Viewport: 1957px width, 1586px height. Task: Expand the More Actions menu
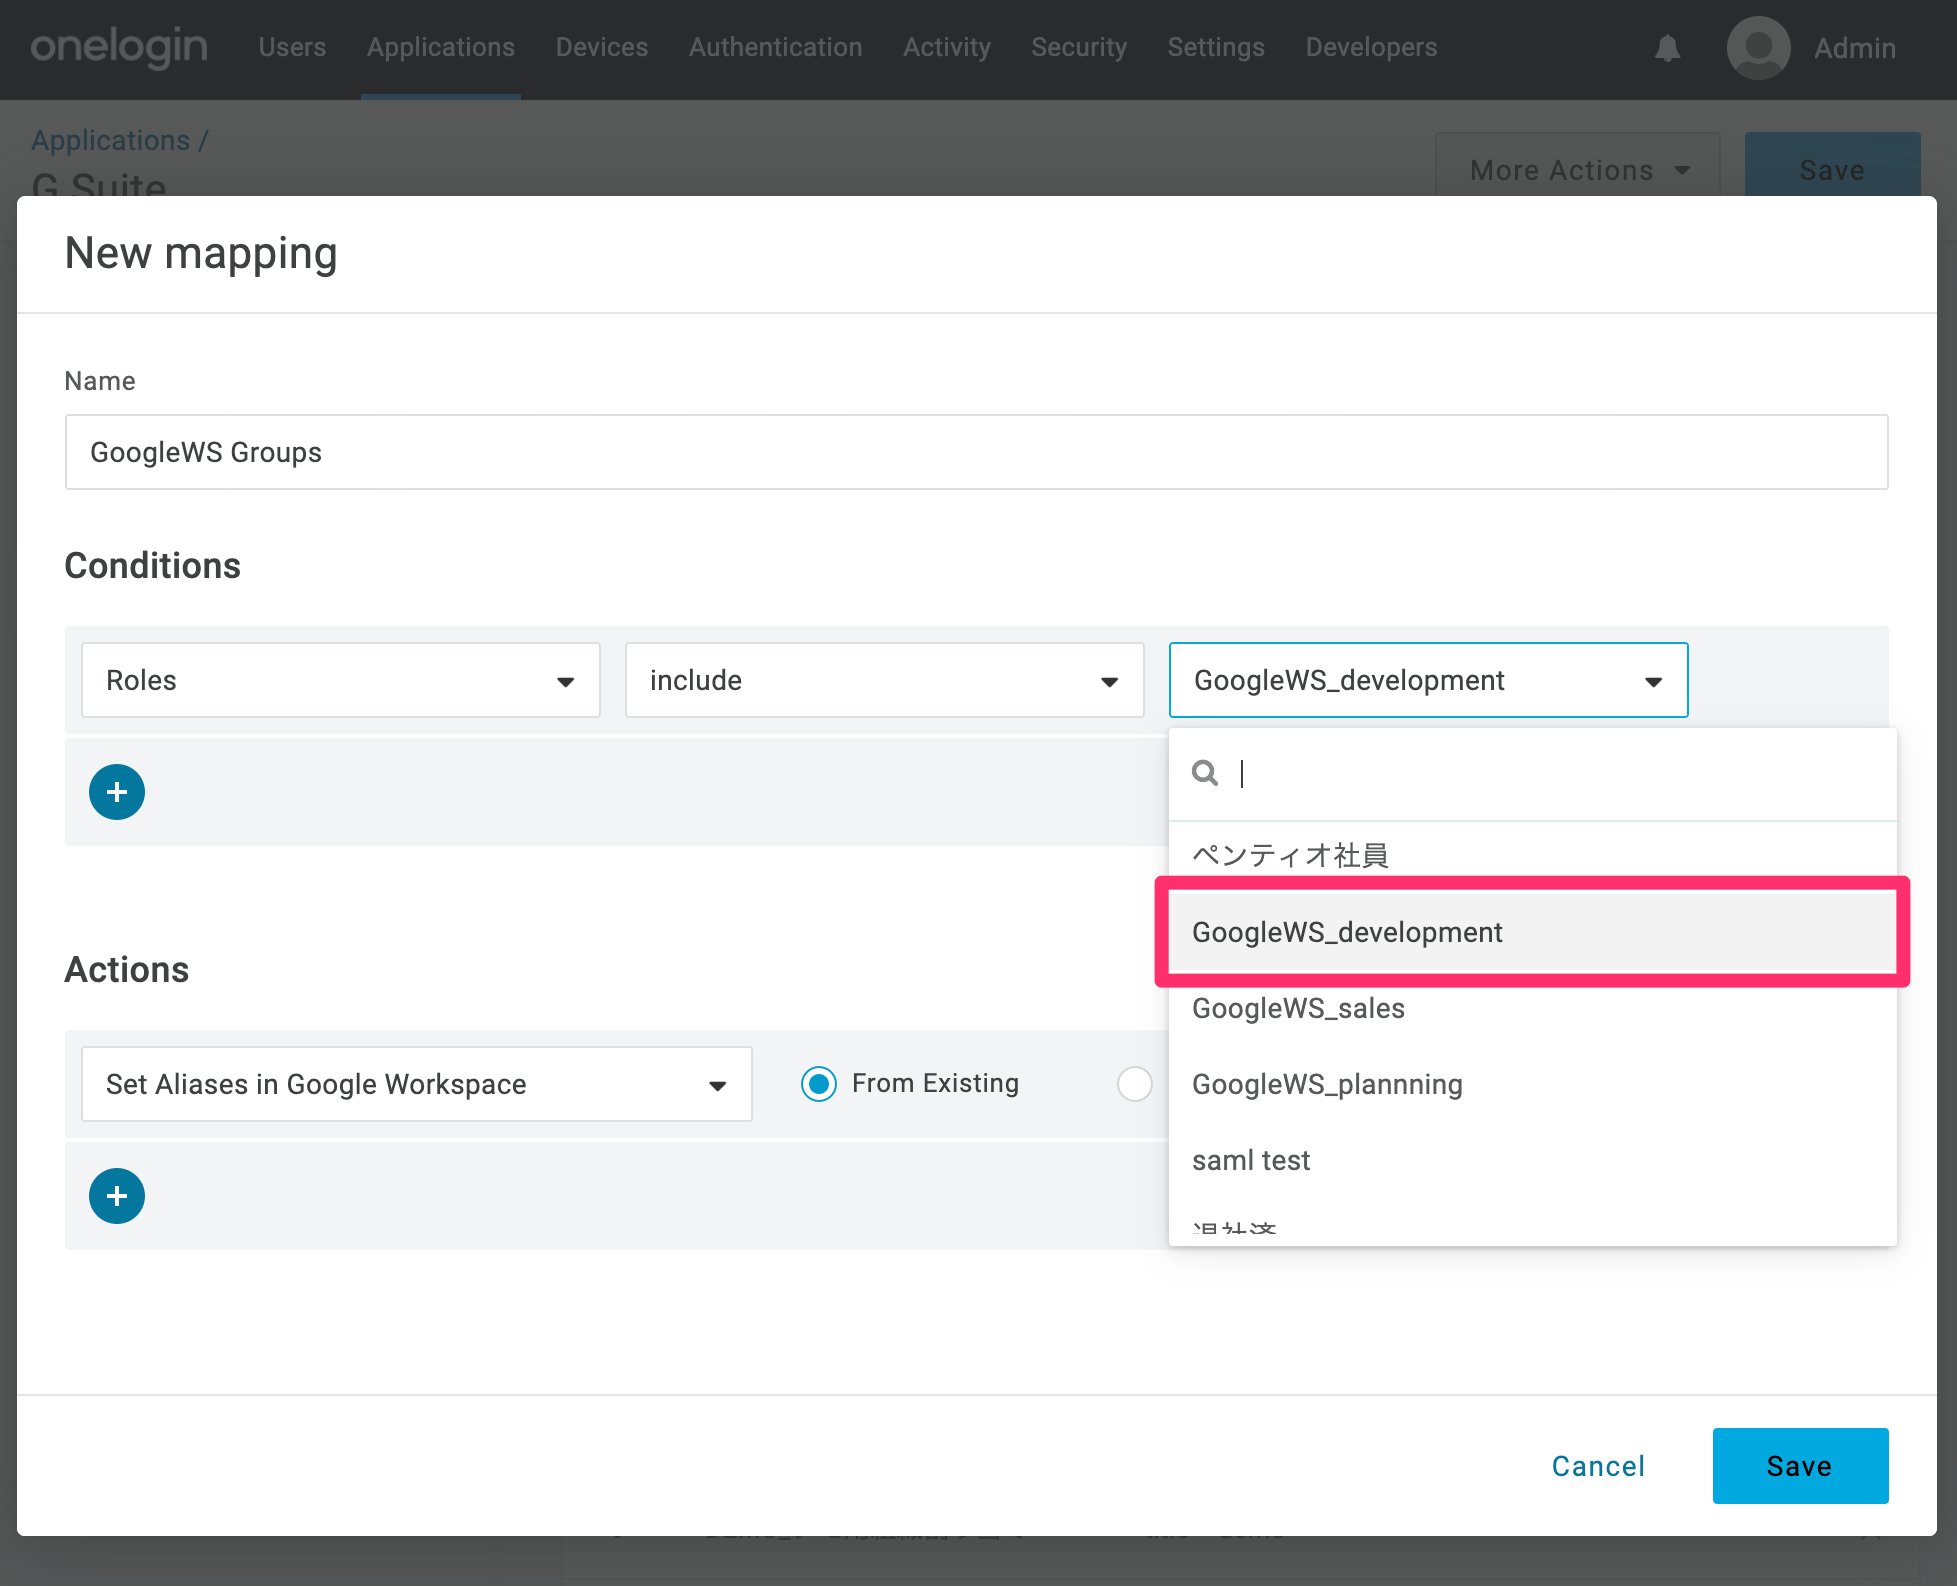(x=1578, y=170)
